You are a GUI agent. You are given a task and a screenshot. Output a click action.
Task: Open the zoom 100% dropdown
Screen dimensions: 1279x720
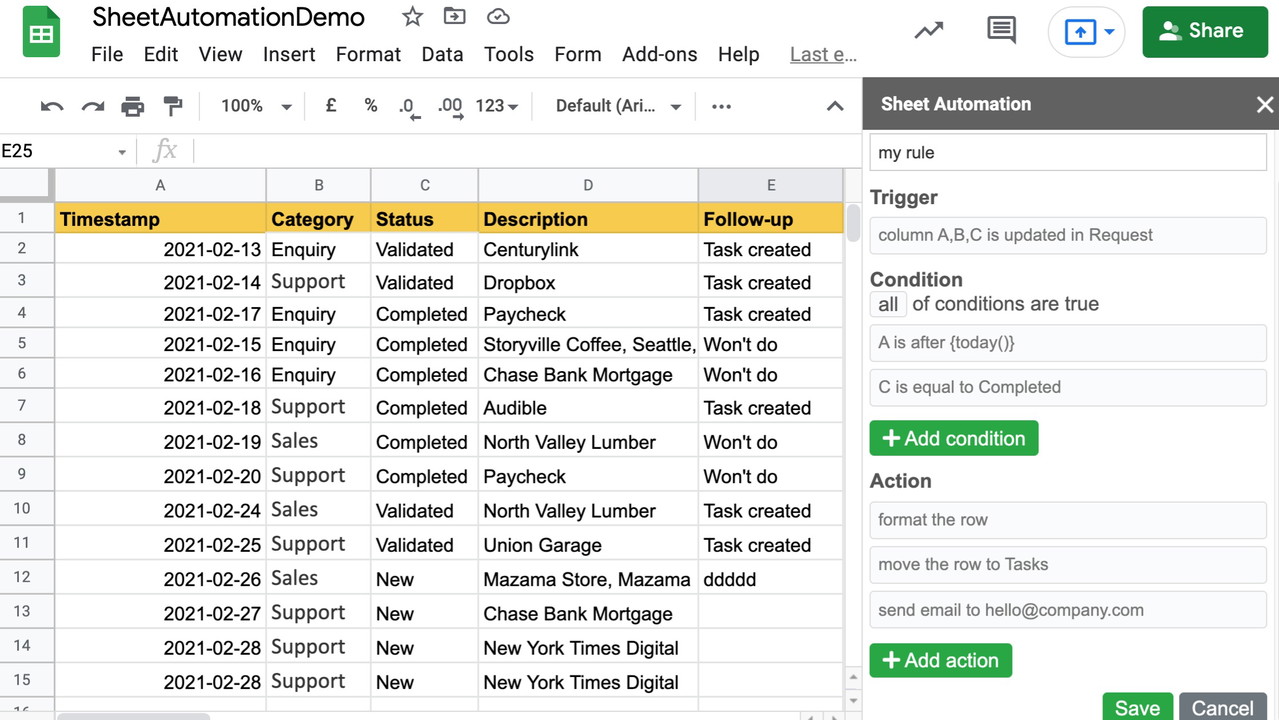tap(256, 106)
